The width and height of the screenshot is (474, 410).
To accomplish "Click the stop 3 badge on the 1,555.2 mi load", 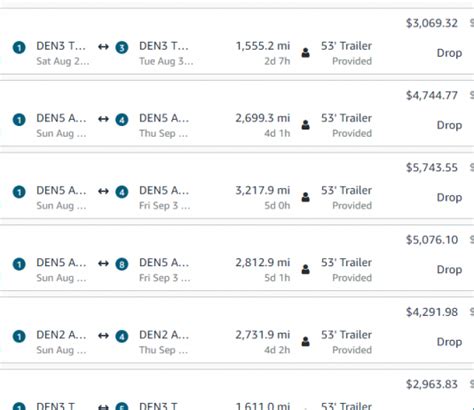I will point(122,47).
